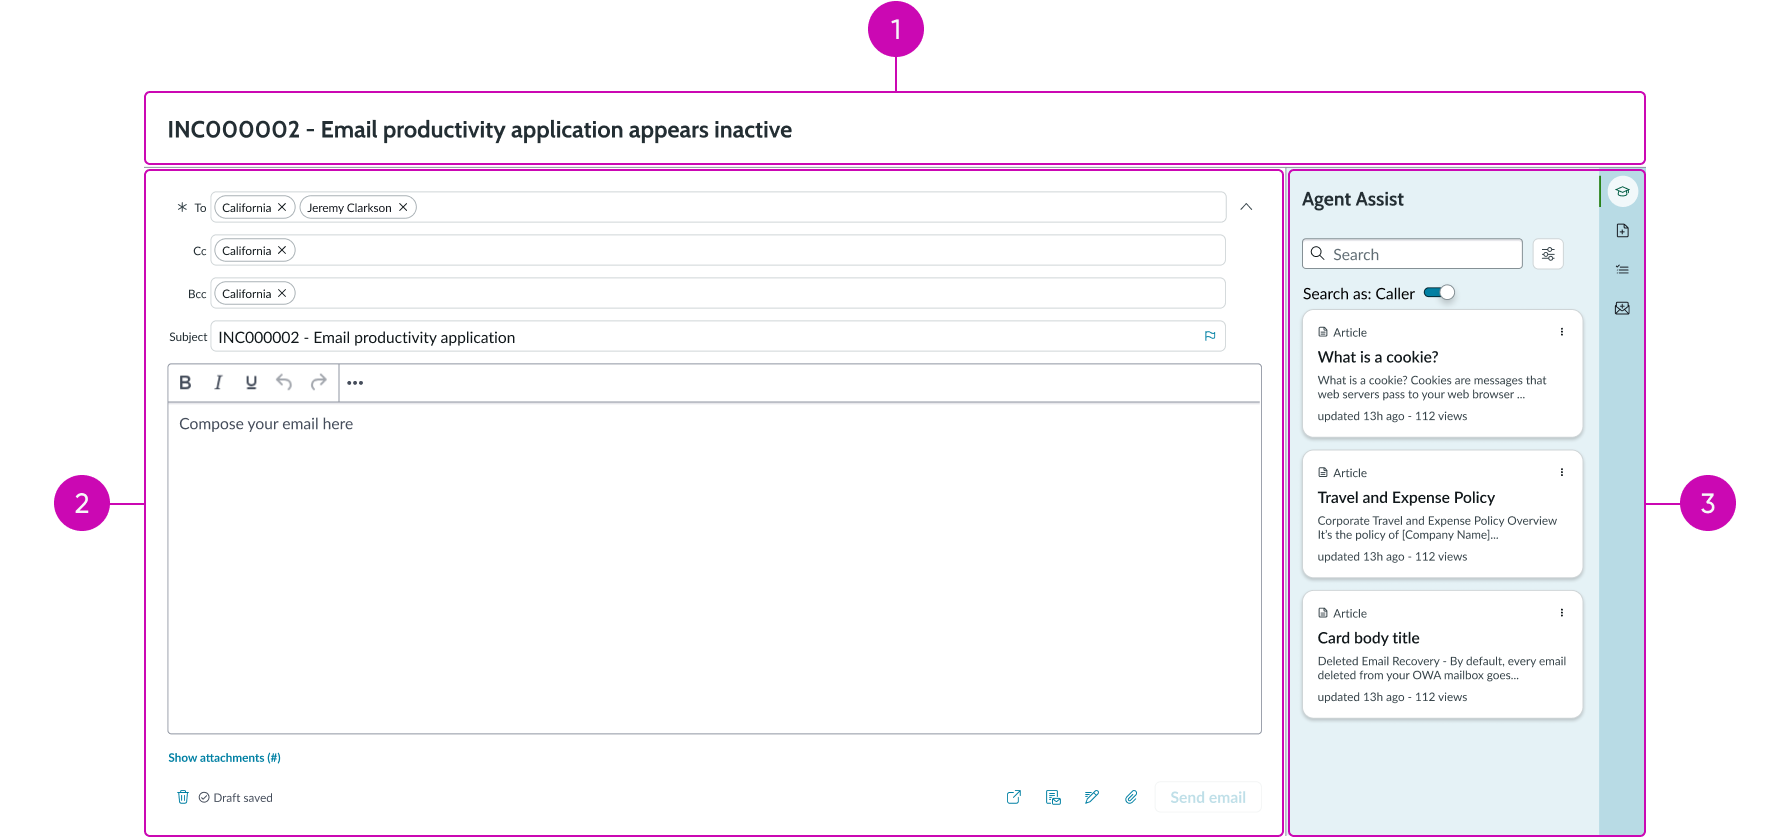1781x837 pixels.
Task: Click the Draft saved status text
Action: click(x=243, y=797)
